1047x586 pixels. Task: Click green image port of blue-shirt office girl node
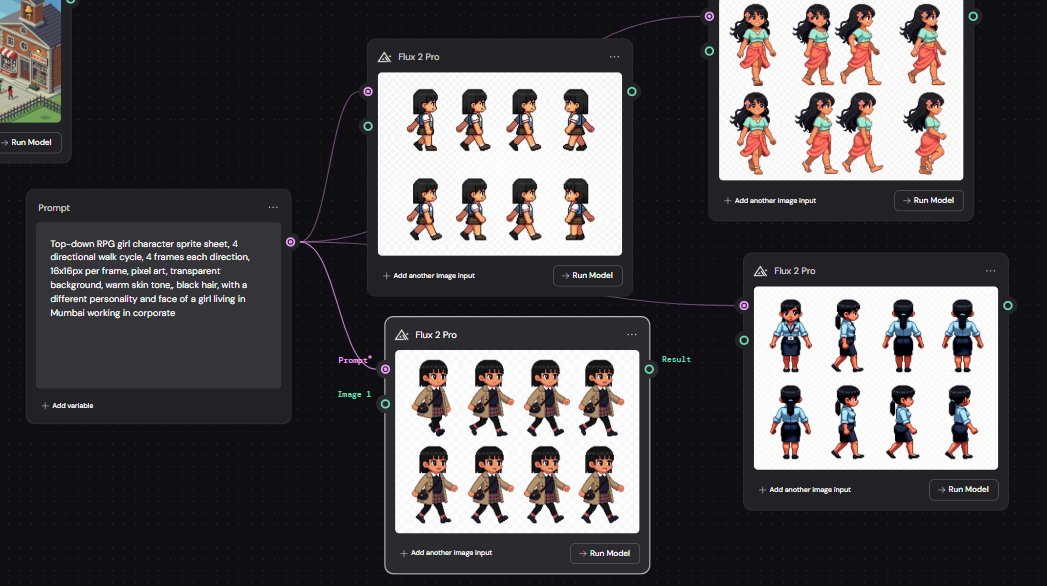[x=744, y=340]
